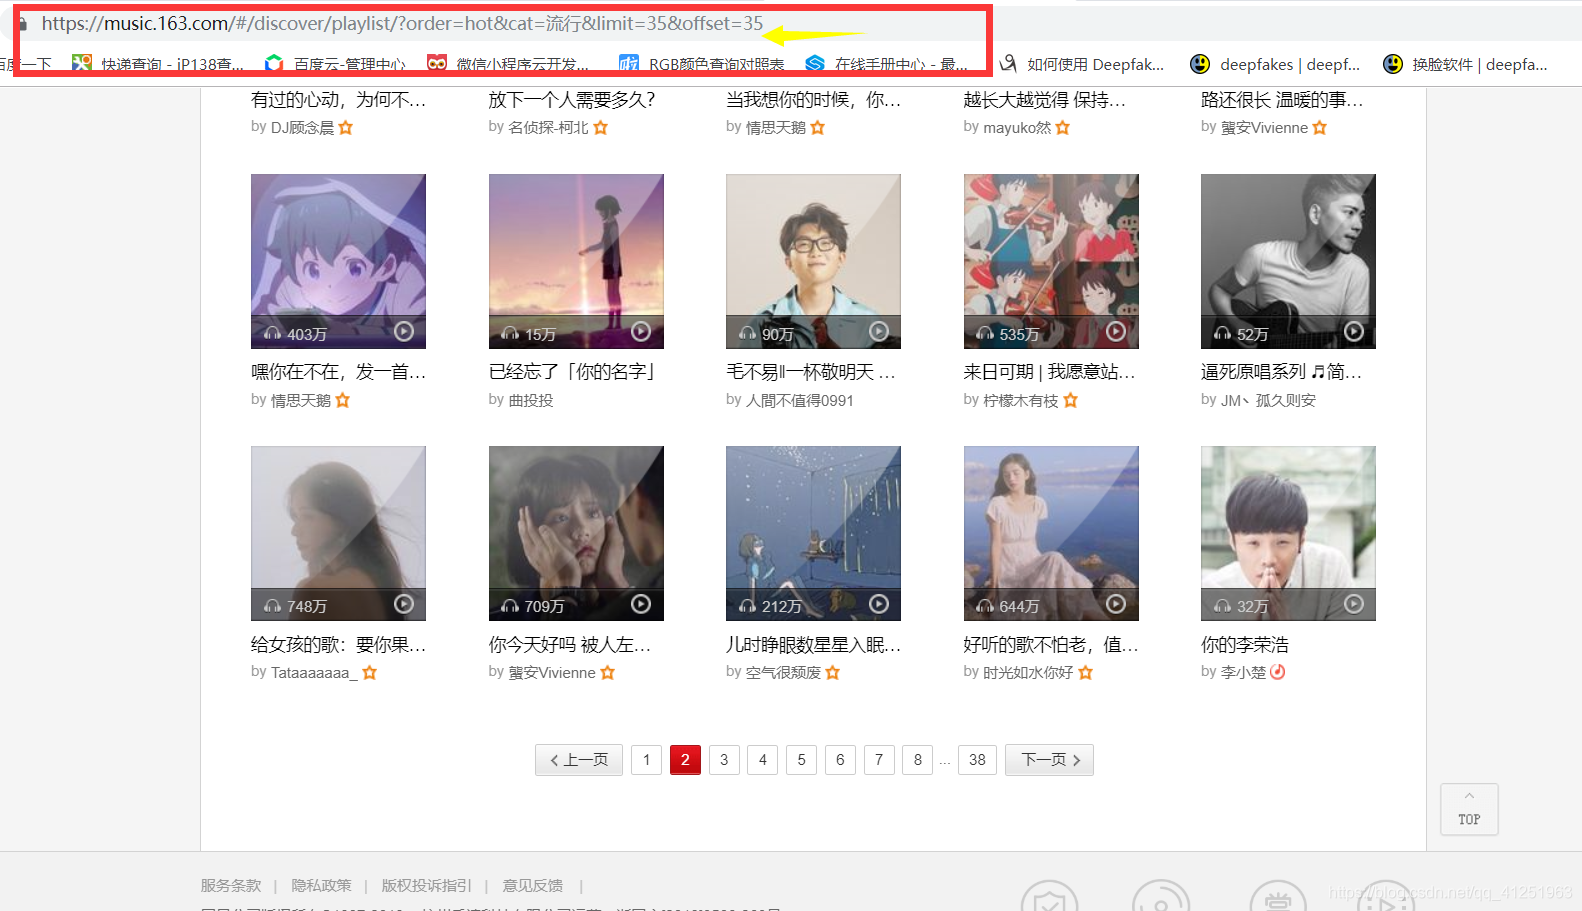Open author profile 曲投投
Image resolution: width=1582 pixels, height=911 pixels.
tap(531, 400)
